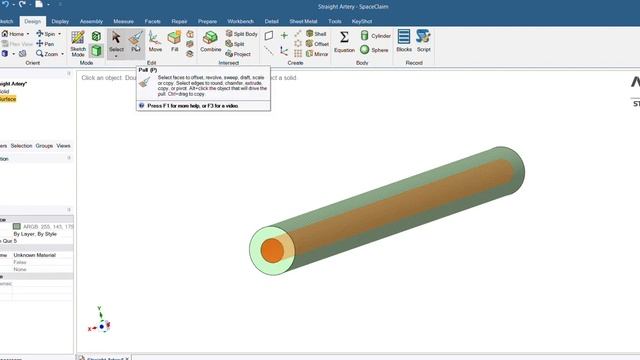Open the Views panel tab

coord(63,146)
